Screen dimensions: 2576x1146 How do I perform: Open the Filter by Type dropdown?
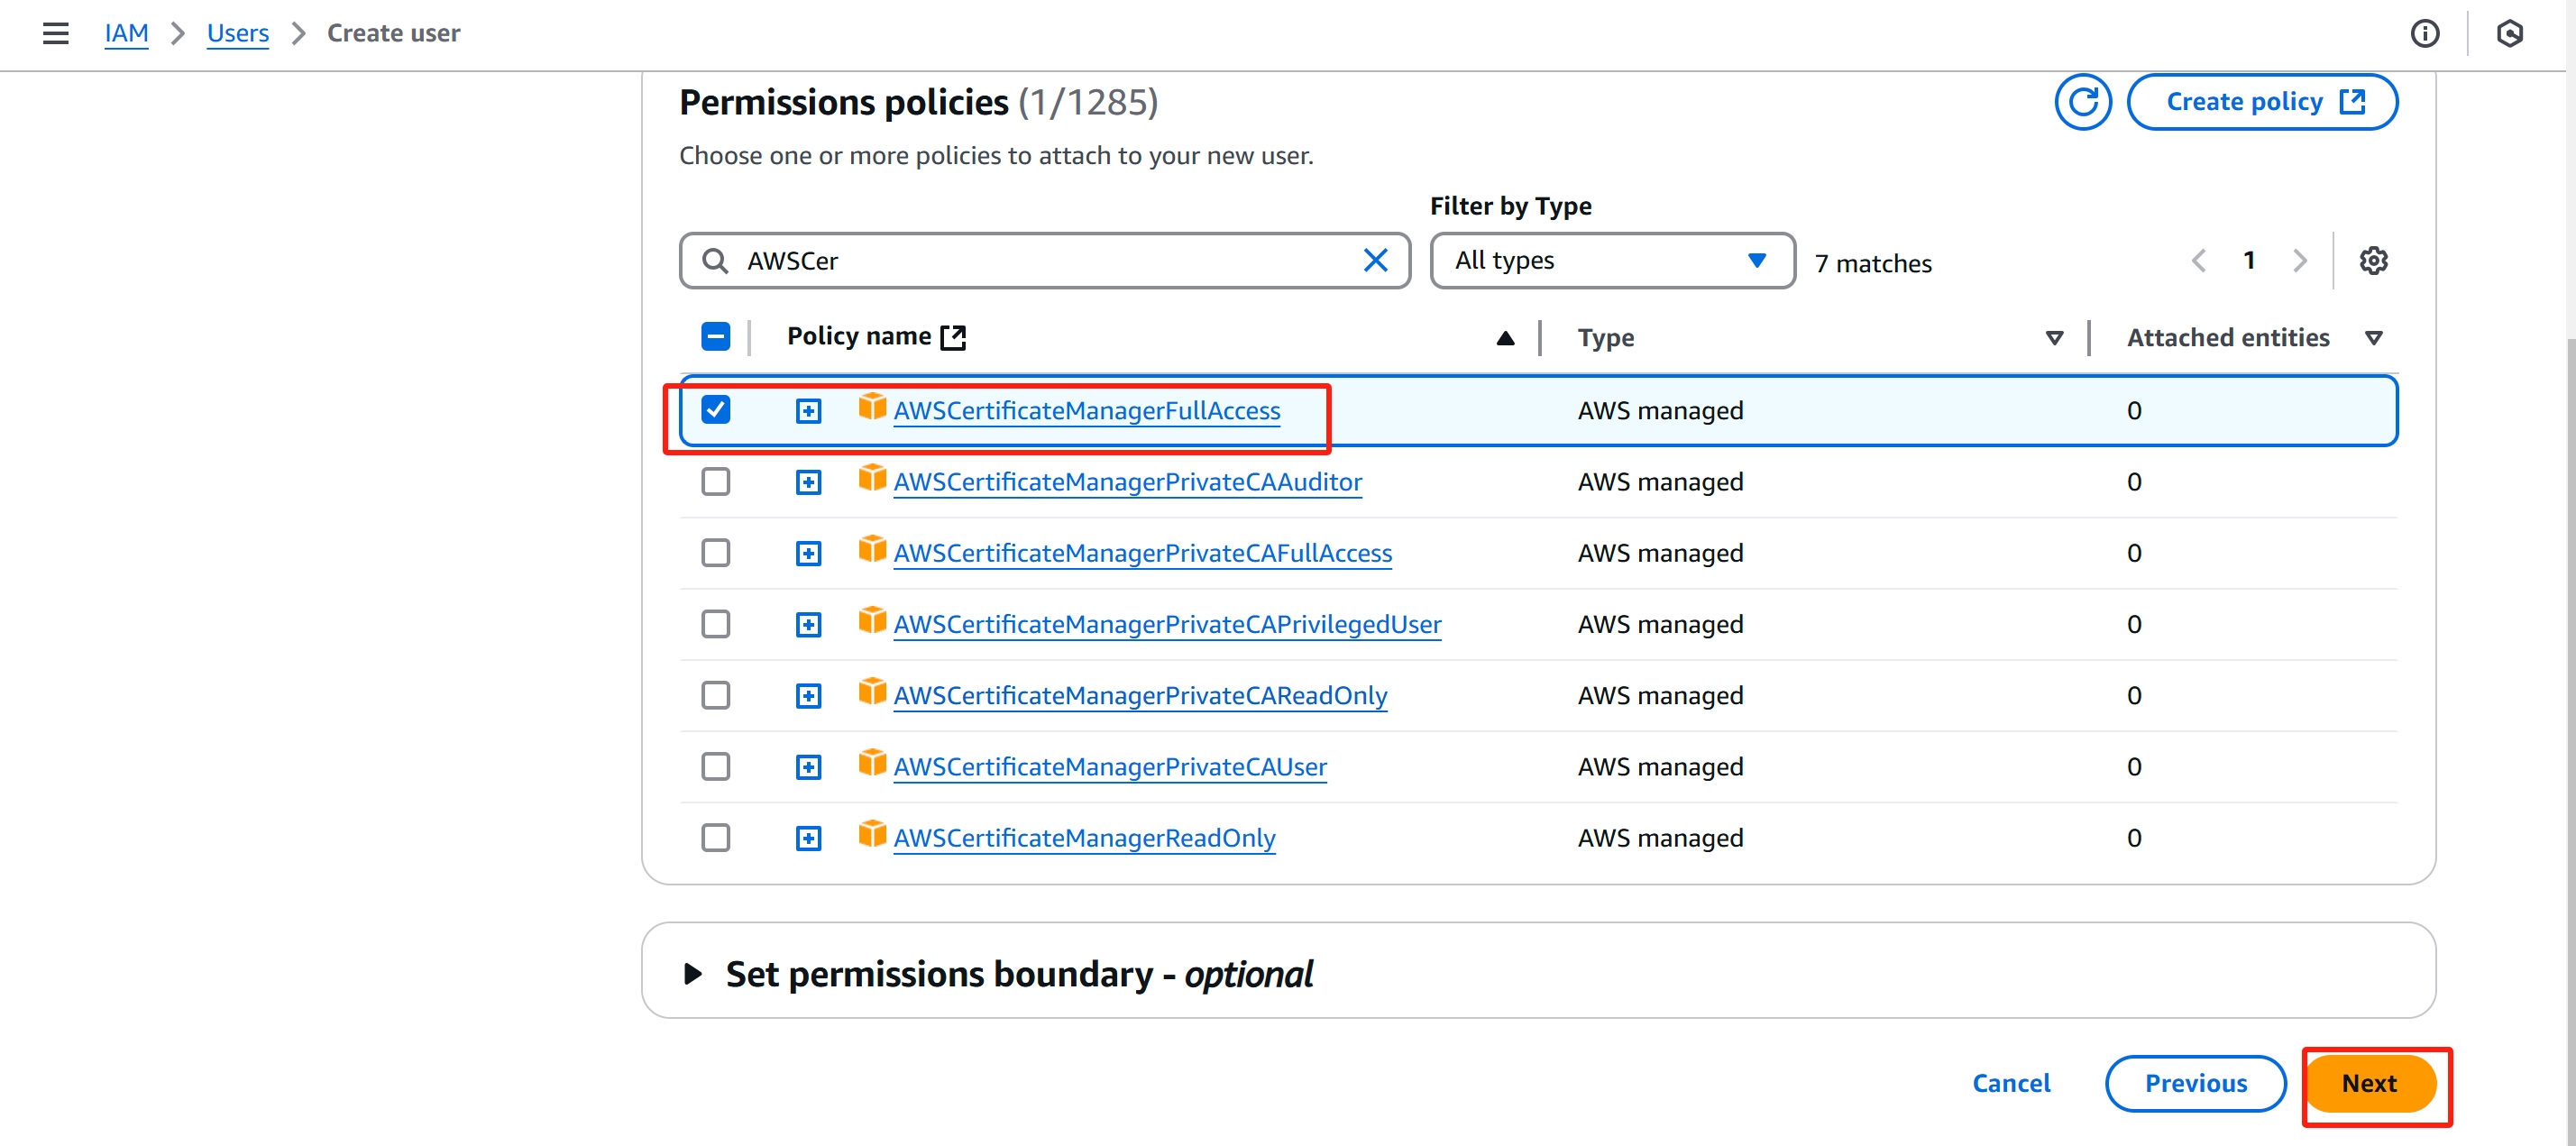tap(1612, 261)
